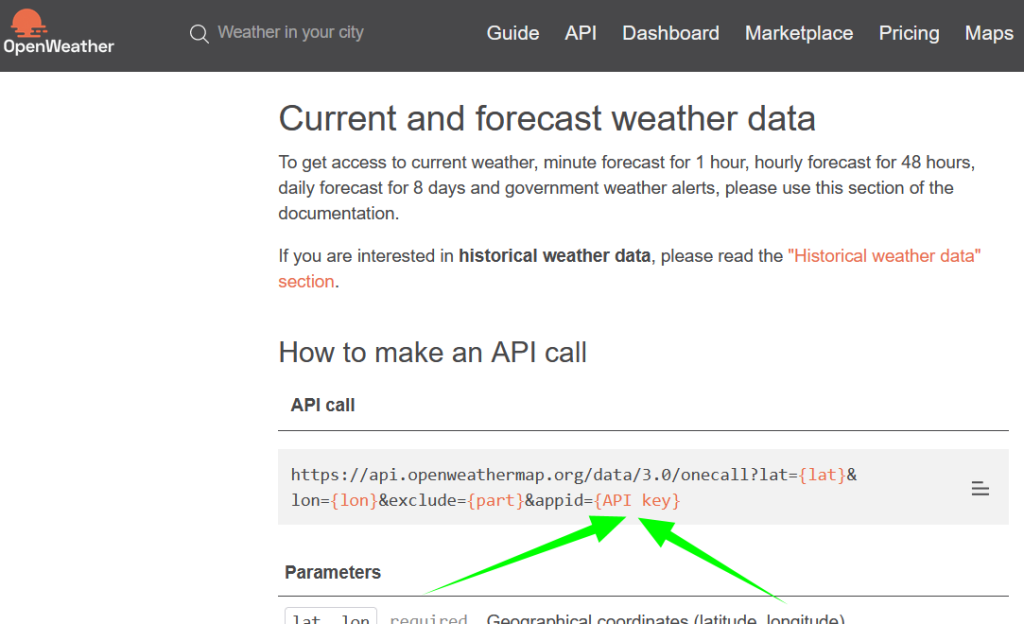The height and width of the screenshot is (624, 1024).
Task: Click inside the Weather in your city field
Action: (290, 32)
